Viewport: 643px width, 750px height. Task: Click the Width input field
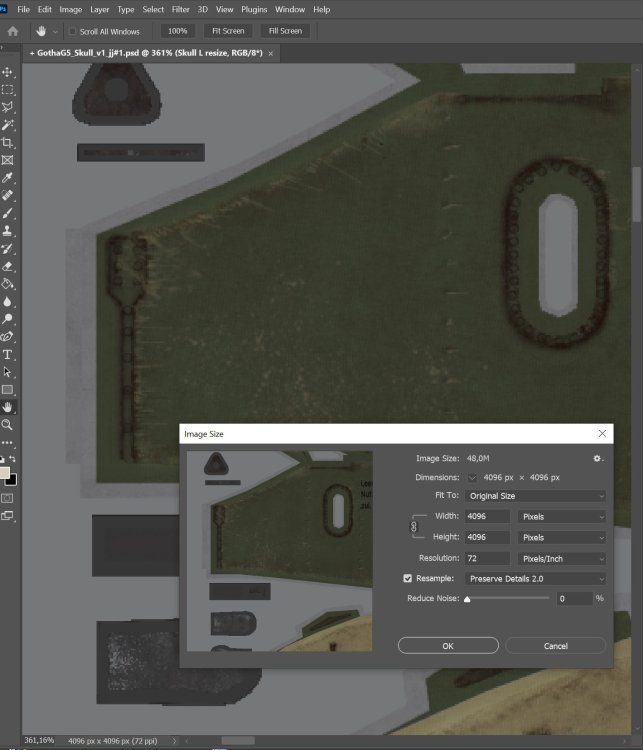pyautogui.click(x=488, y=517)
